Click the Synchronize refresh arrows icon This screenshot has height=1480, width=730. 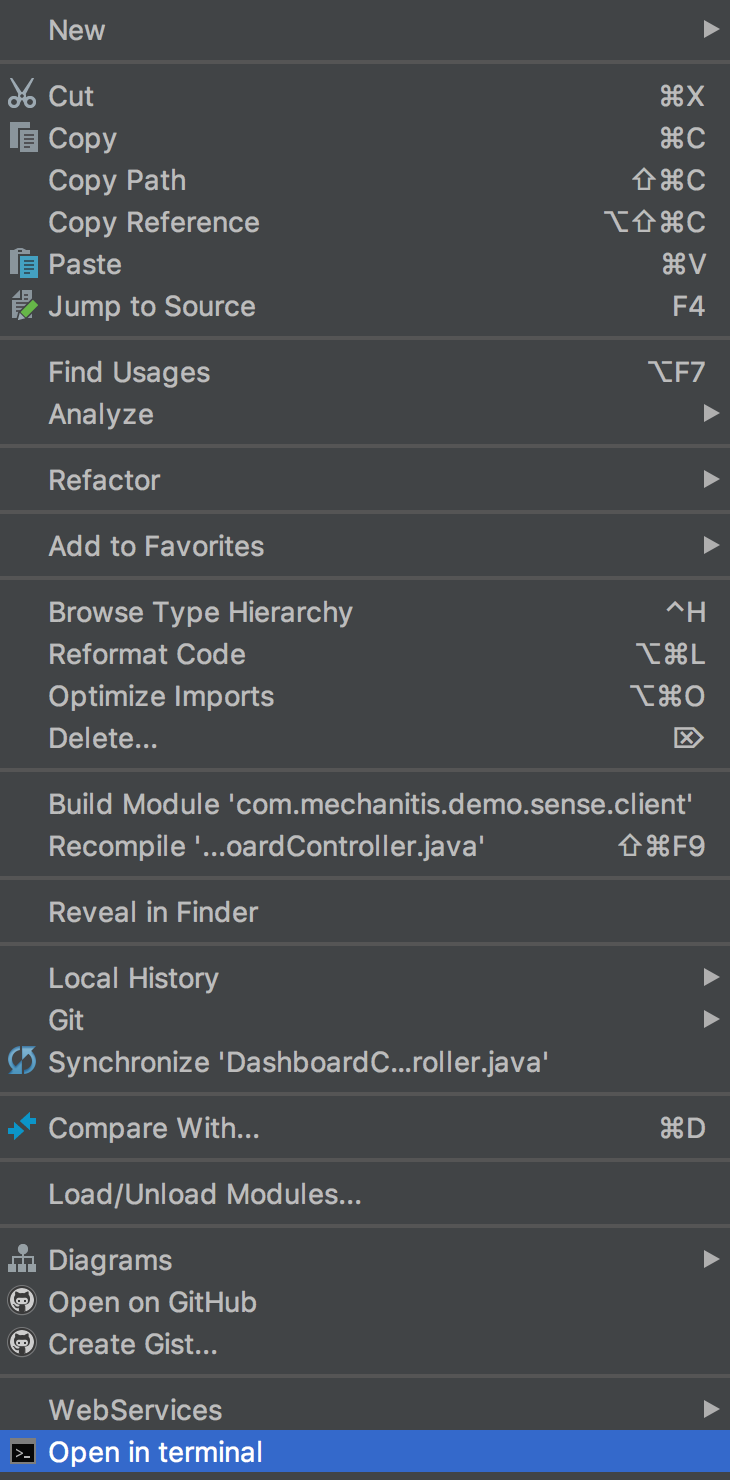(x=22, y=1061)
